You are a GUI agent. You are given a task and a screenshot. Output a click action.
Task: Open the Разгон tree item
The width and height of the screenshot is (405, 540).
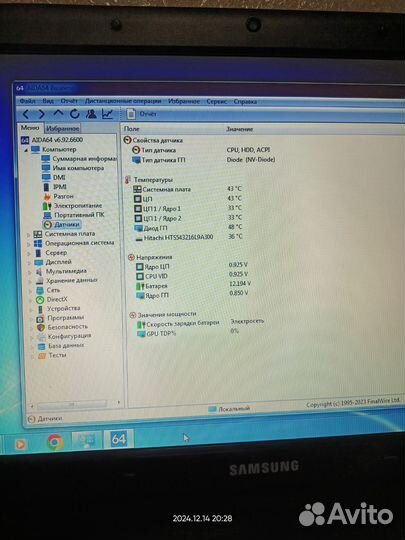59,196
